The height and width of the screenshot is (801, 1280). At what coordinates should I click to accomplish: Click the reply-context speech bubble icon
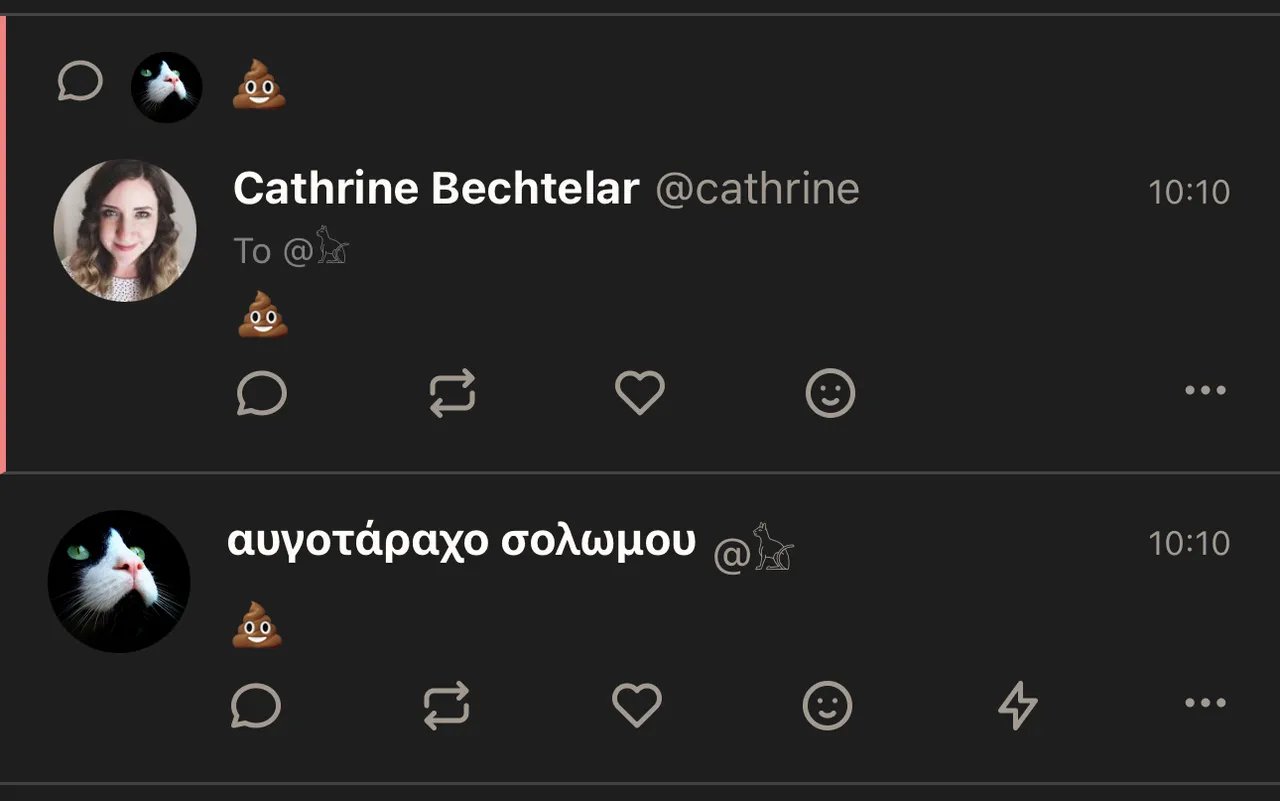(80, 81)
